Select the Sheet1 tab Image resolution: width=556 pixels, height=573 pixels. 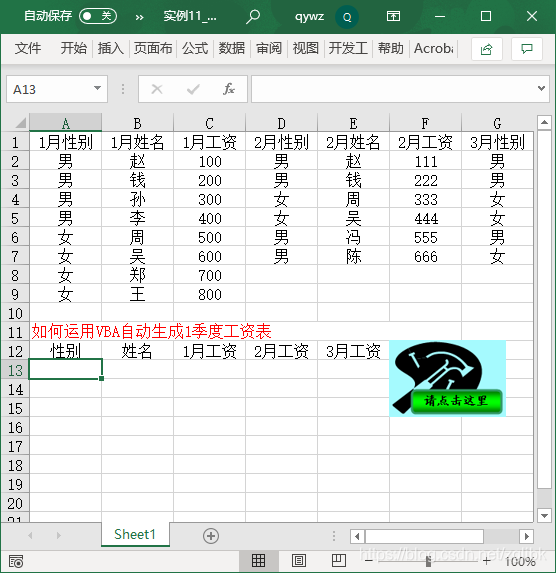click(135, 534)
